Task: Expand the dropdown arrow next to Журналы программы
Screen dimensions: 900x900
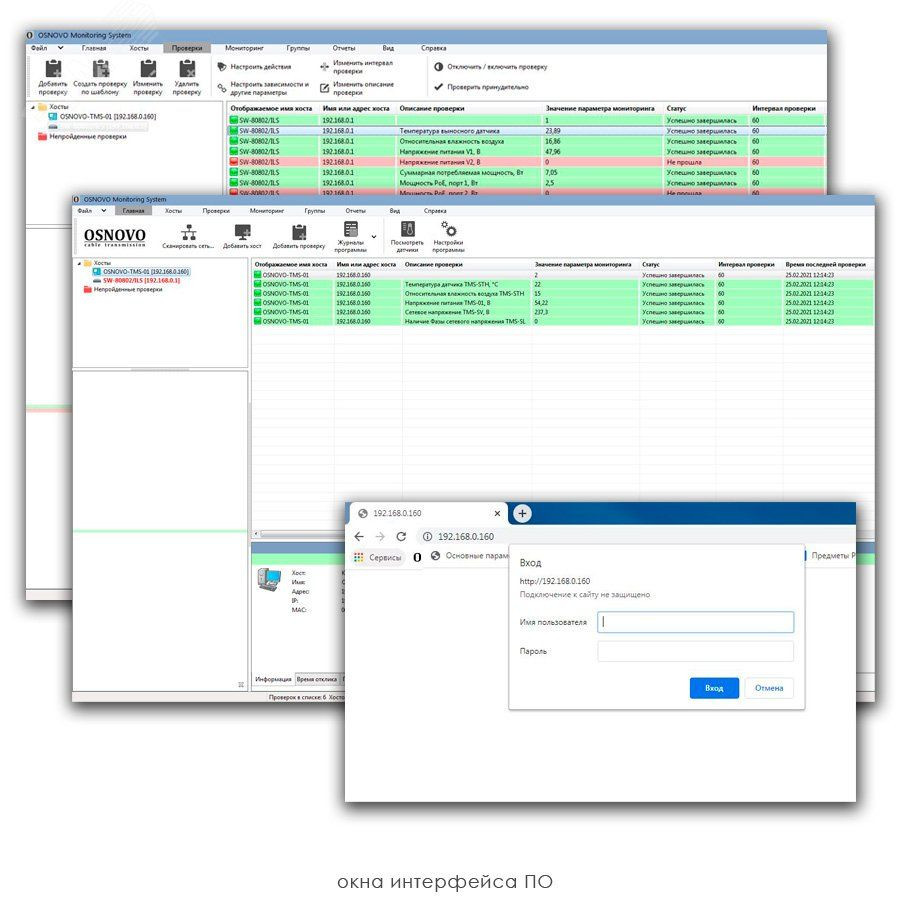Action: point(374,237)
